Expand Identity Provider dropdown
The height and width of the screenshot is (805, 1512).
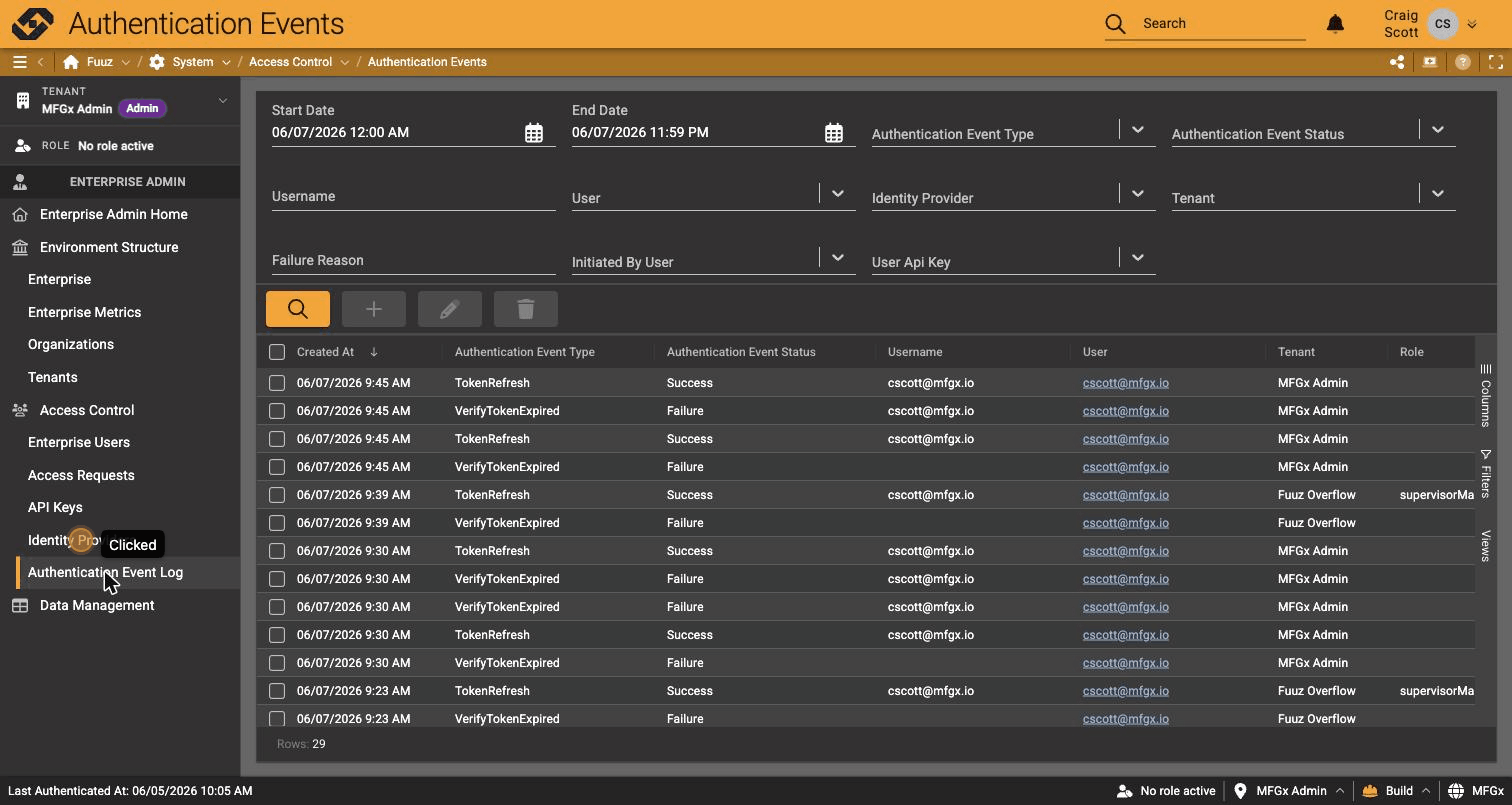point(1138,194)
